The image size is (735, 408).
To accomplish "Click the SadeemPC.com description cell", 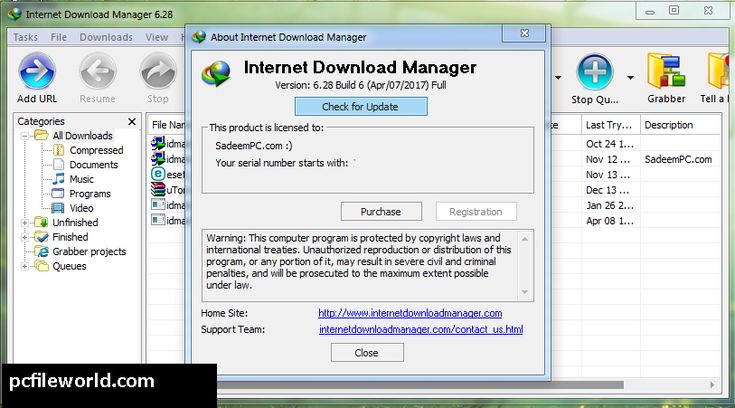I will (678, 159).
